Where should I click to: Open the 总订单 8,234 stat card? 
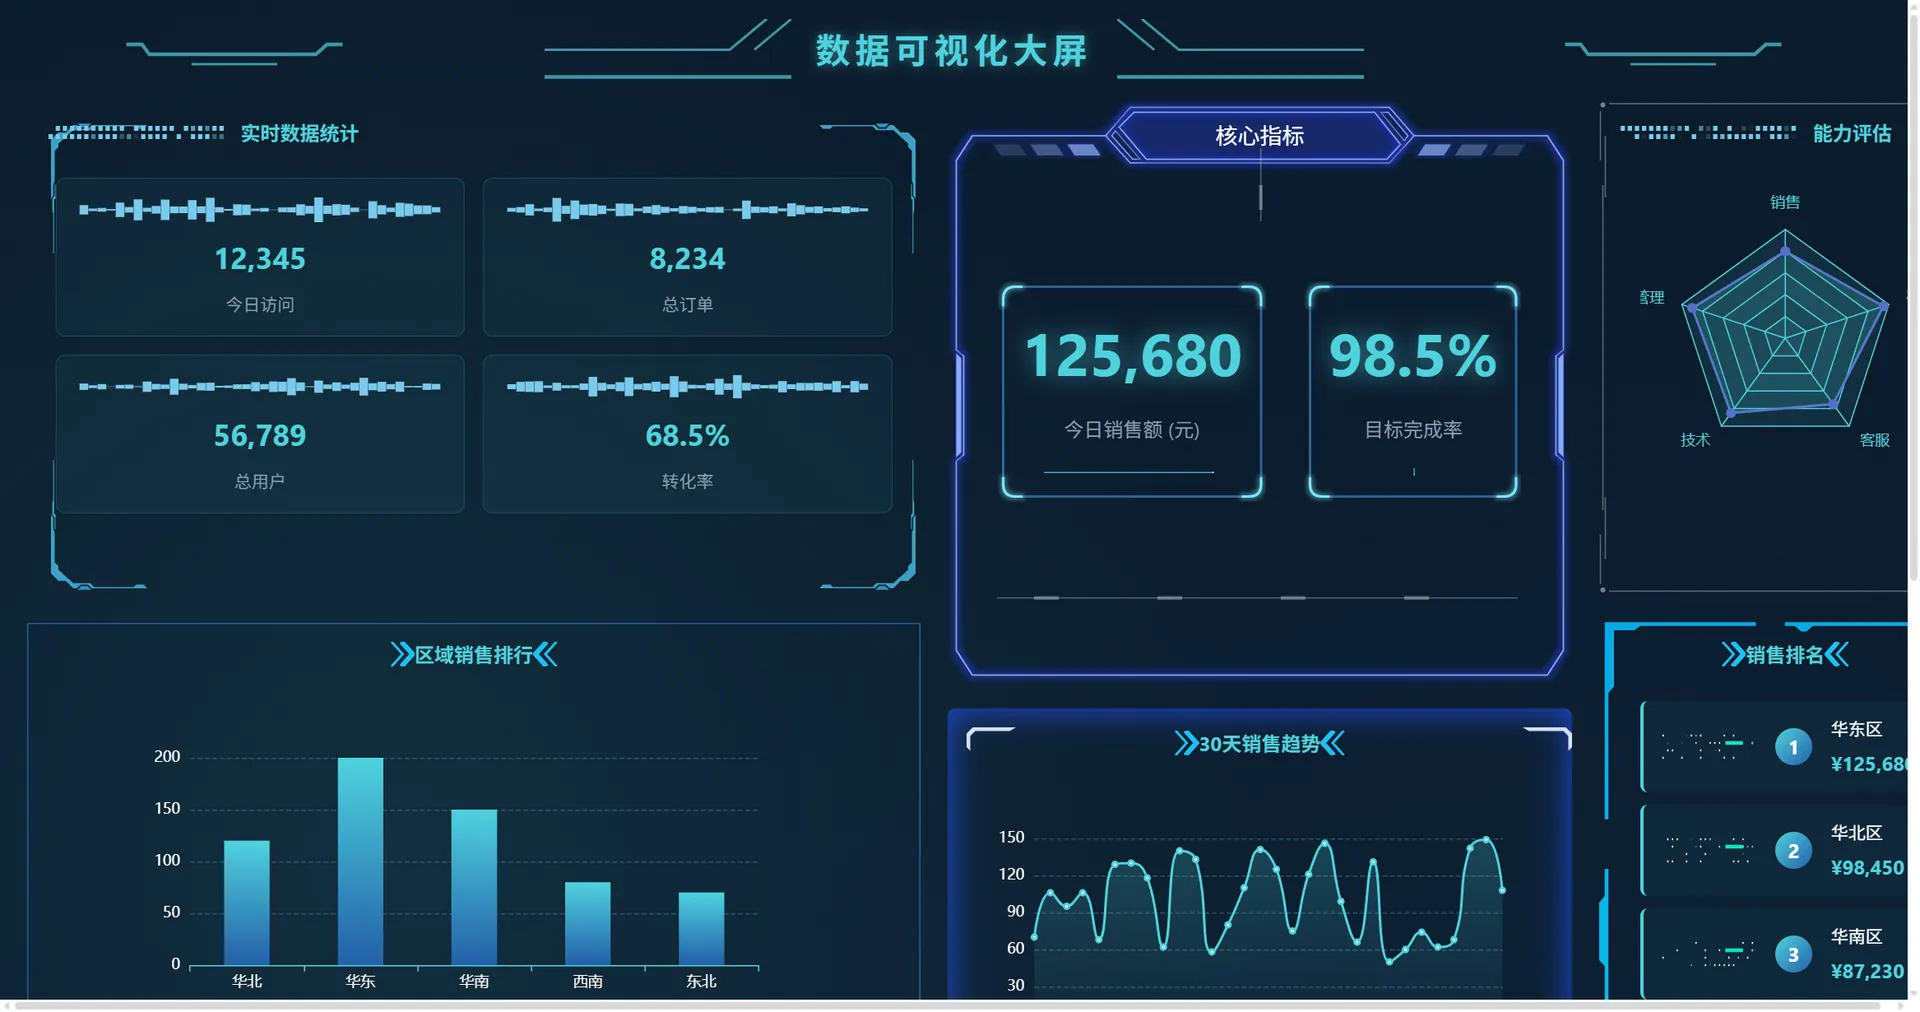(687, 257)
